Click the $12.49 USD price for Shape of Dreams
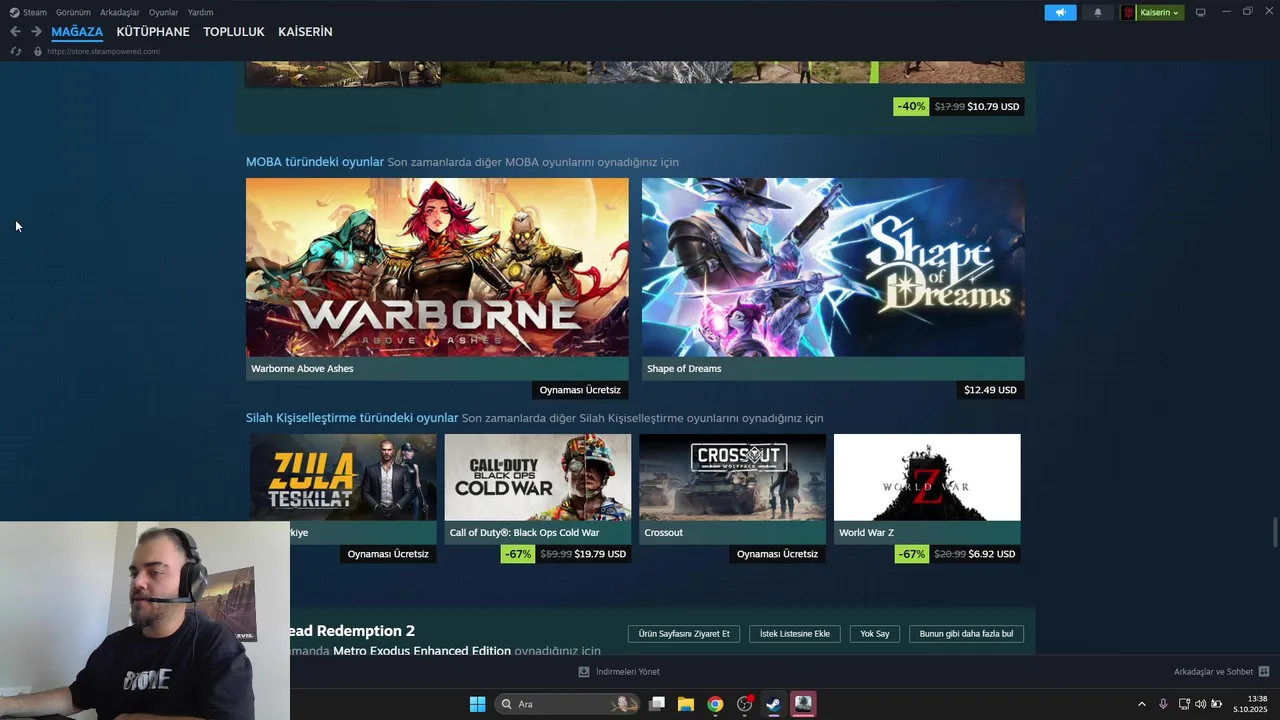 point(990,390)
